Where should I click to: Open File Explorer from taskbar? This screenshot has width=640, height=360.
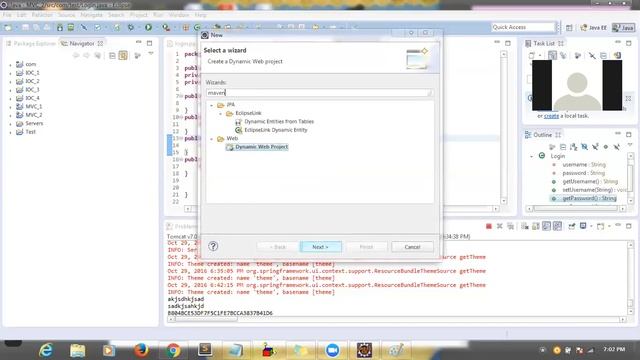(78, 350)
